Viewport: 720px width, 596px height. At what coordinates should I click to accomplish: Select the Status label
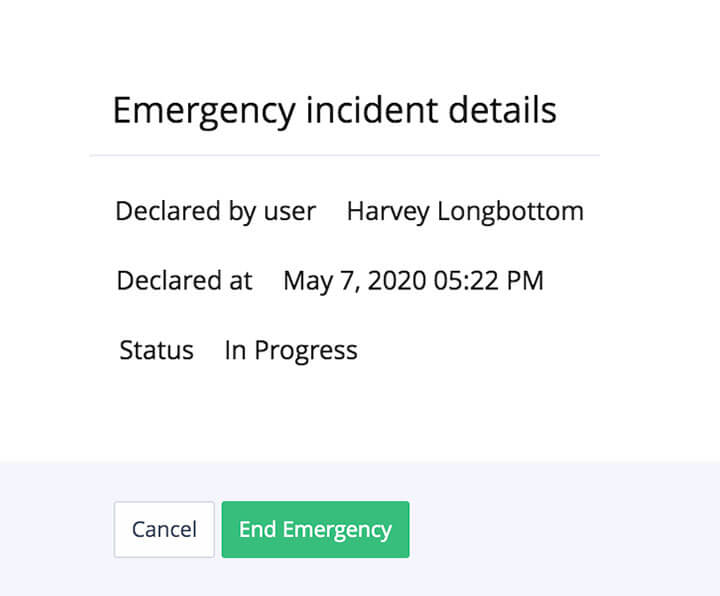(x=156, y=351)
